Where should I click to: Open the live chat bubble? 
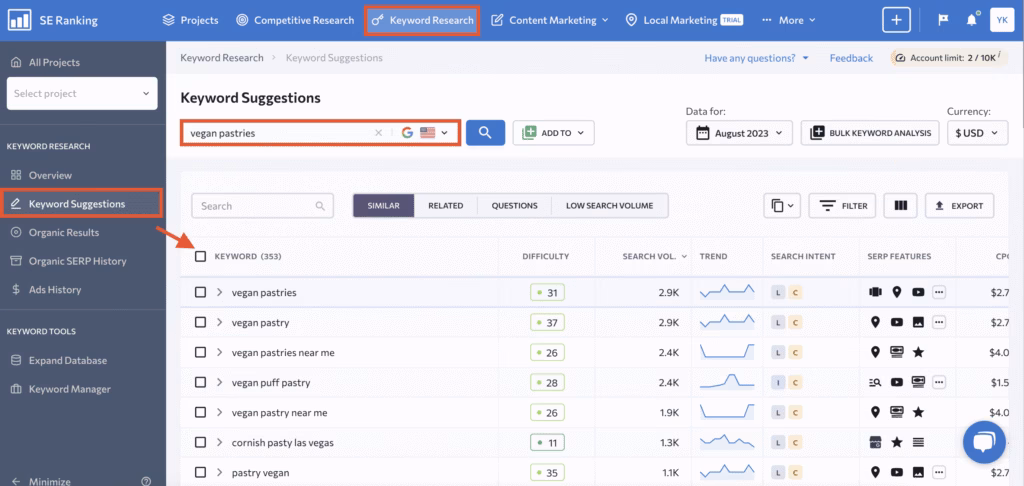[x=983, y=441]
